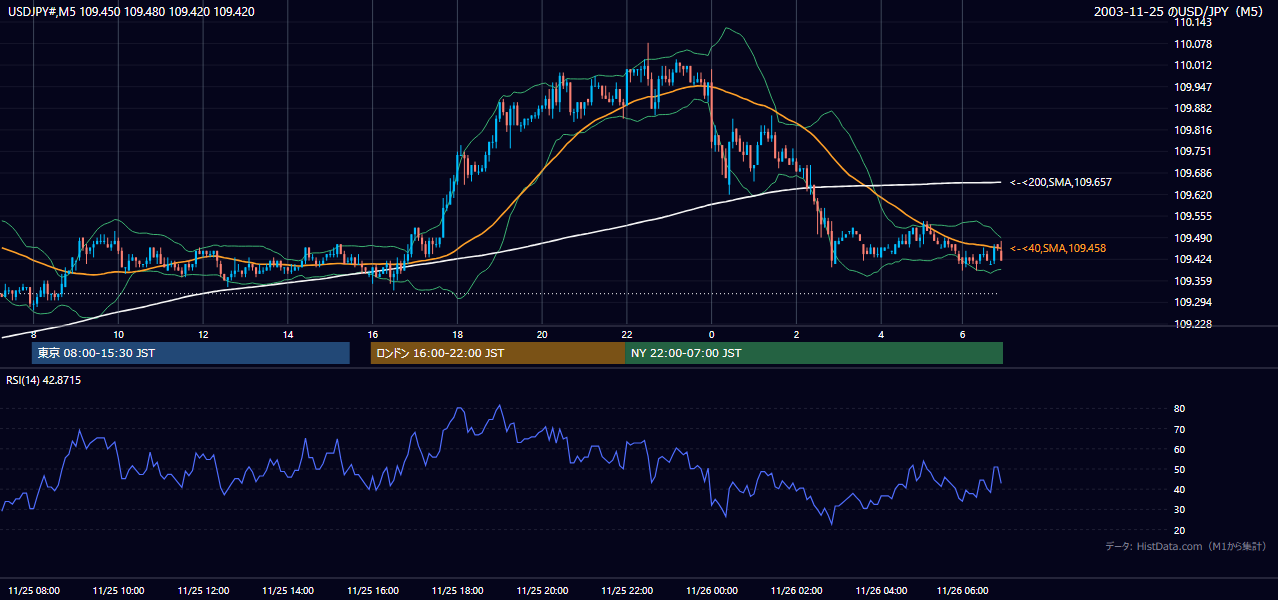Click the time label 11/25 12:00

[x=203, y=590]
